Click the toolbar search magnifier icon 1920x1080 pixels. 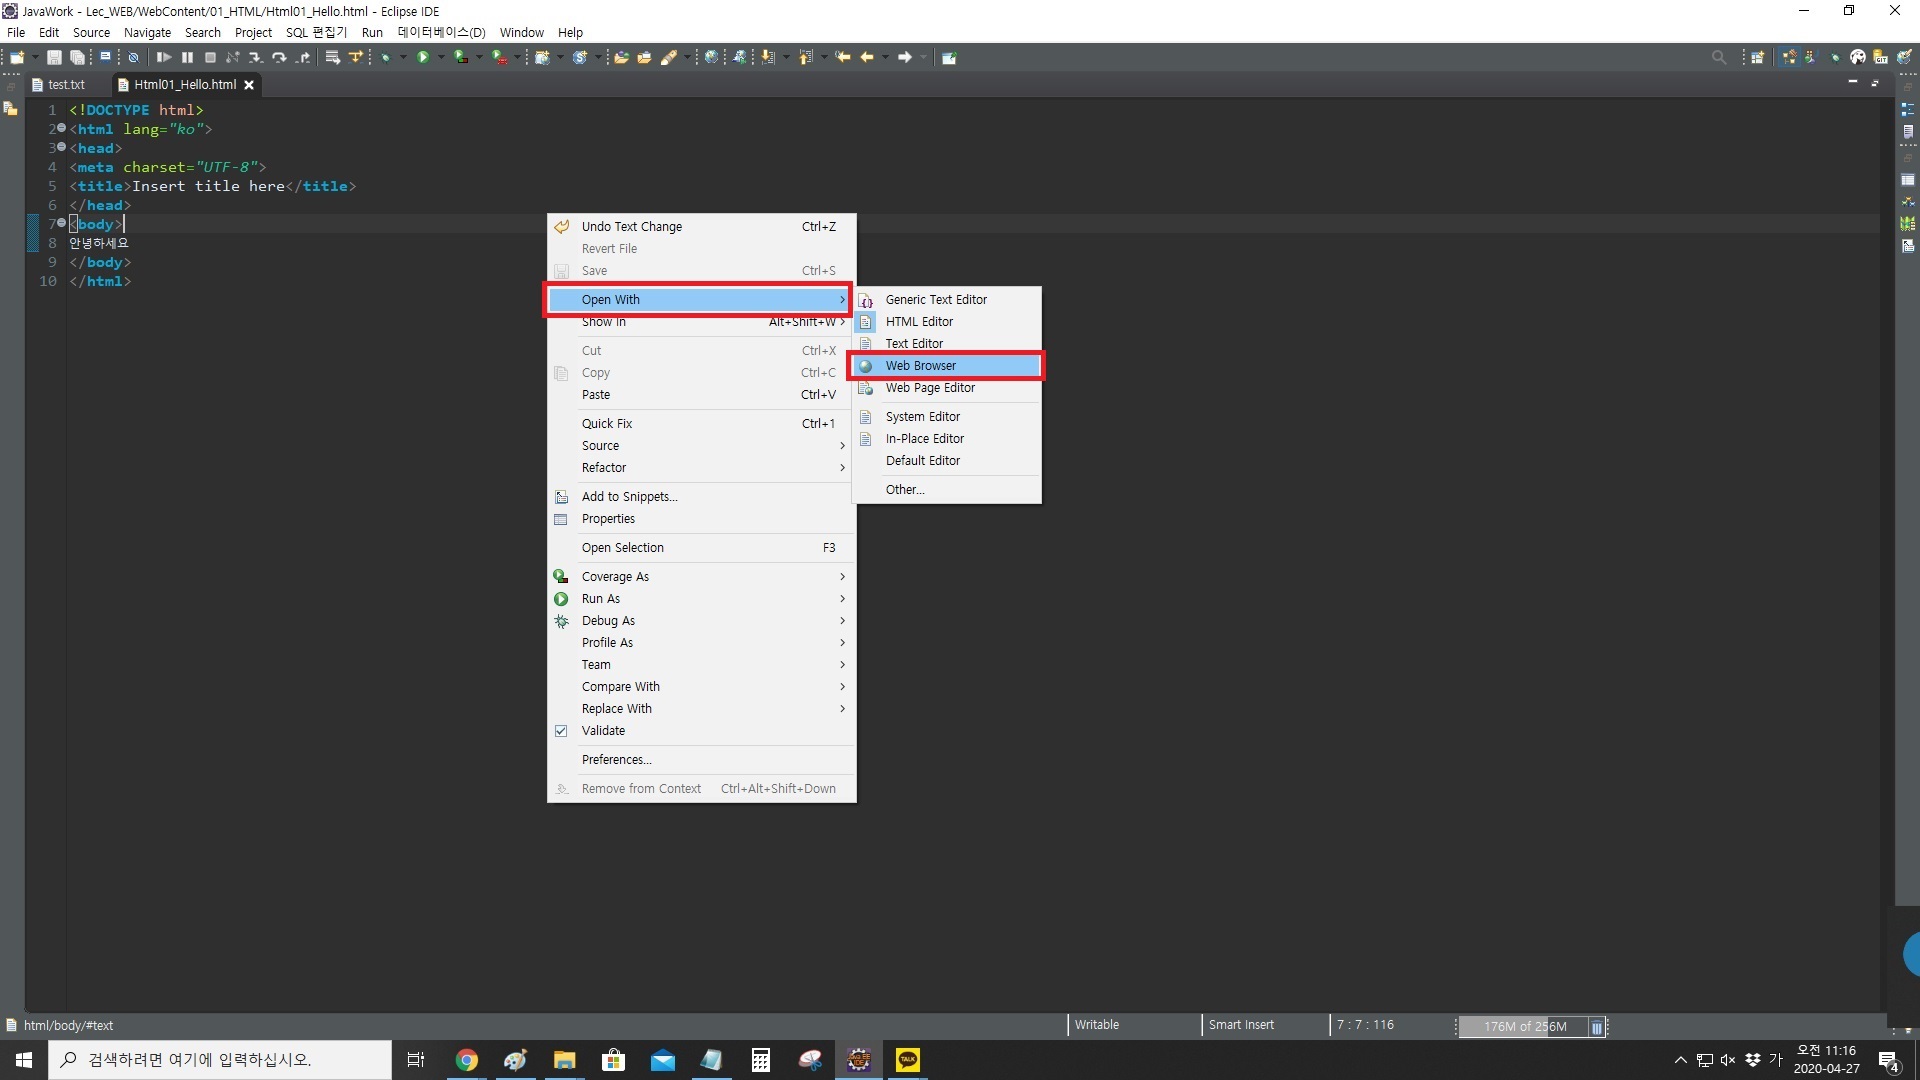pyautogui.click(x=1718, y=58)
